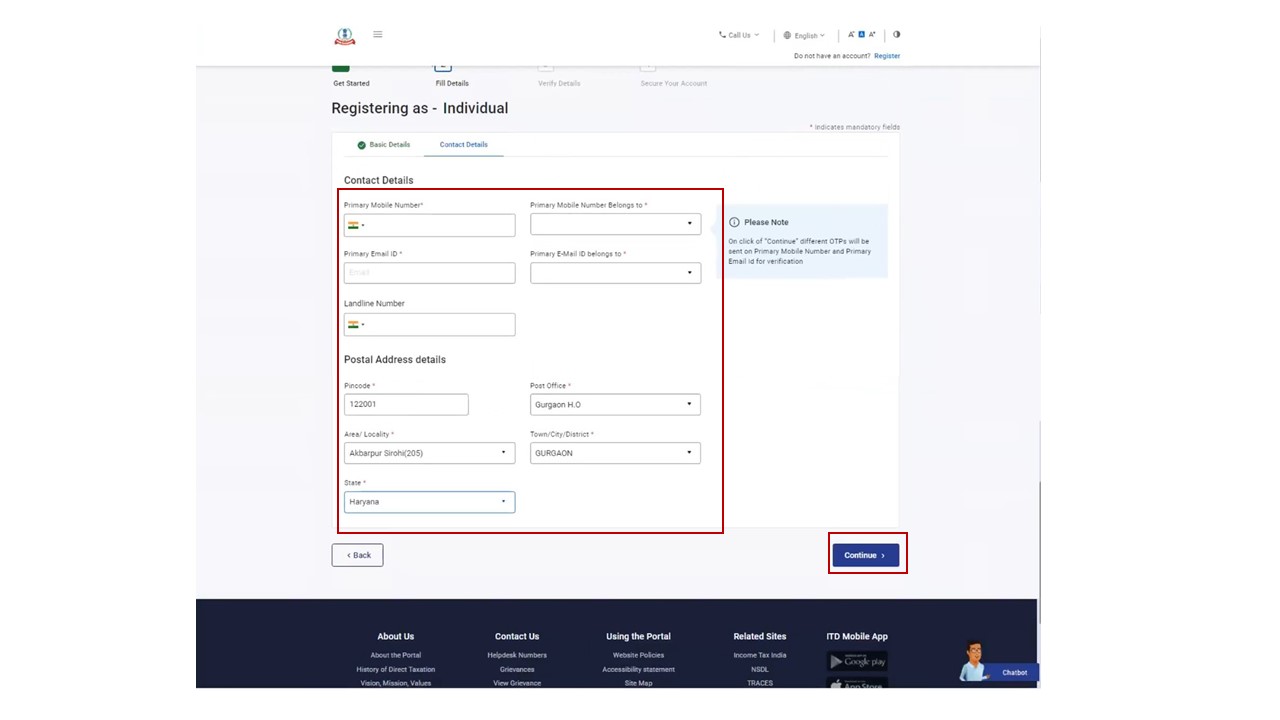Expand Primary Mobile Number Belongs to dropdown
This screenshot has width=1280, height=720.
pyautogui.click(x=615, y=224)
